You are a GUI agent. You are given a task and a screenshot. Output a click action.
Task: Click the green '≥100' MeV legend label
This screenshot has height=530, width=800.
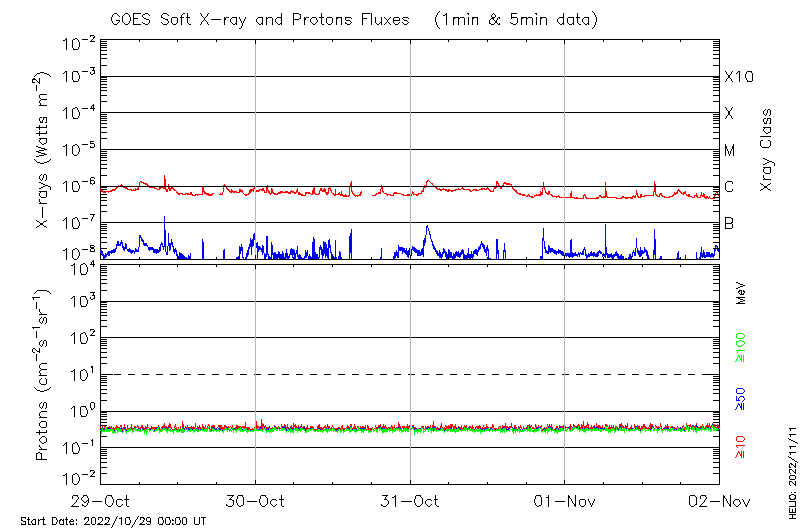tap(741, 348)
